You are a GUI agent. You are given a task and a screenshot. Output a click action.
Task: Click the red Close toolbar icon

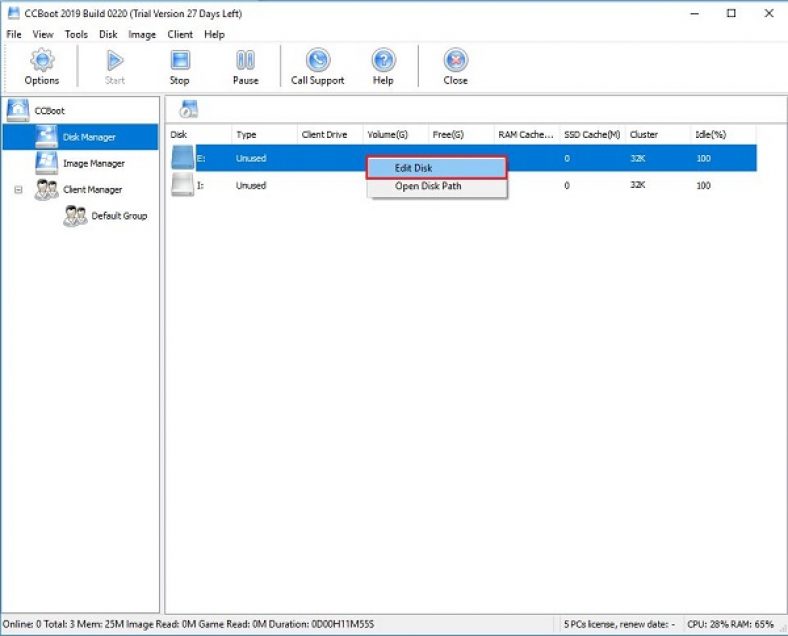(455, 61)
